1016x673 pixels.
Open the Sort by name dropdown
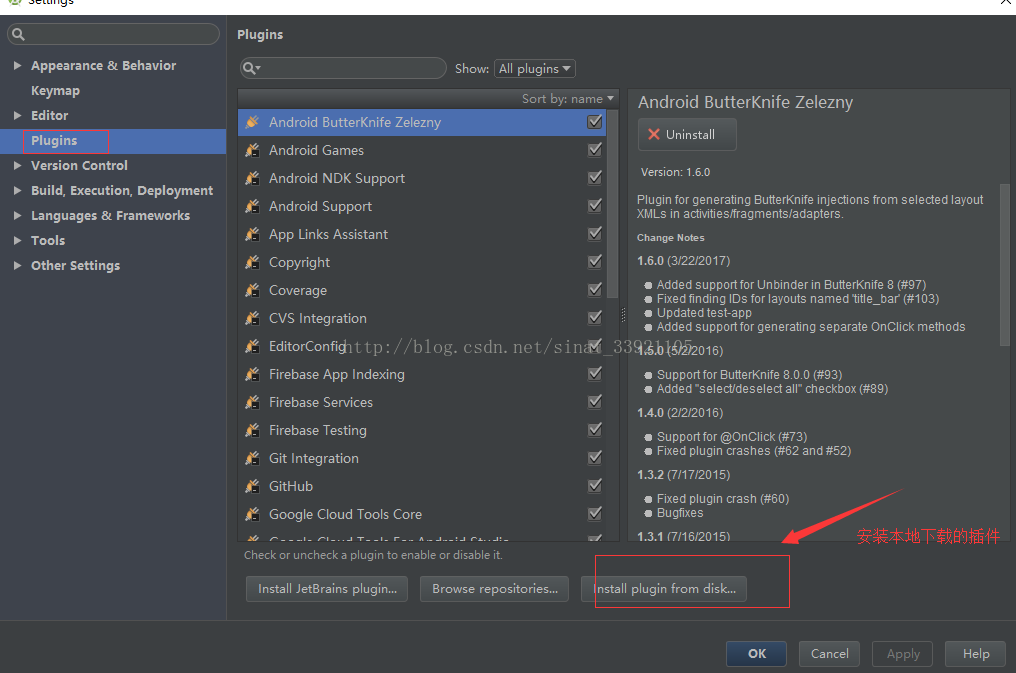click(568, 98)
